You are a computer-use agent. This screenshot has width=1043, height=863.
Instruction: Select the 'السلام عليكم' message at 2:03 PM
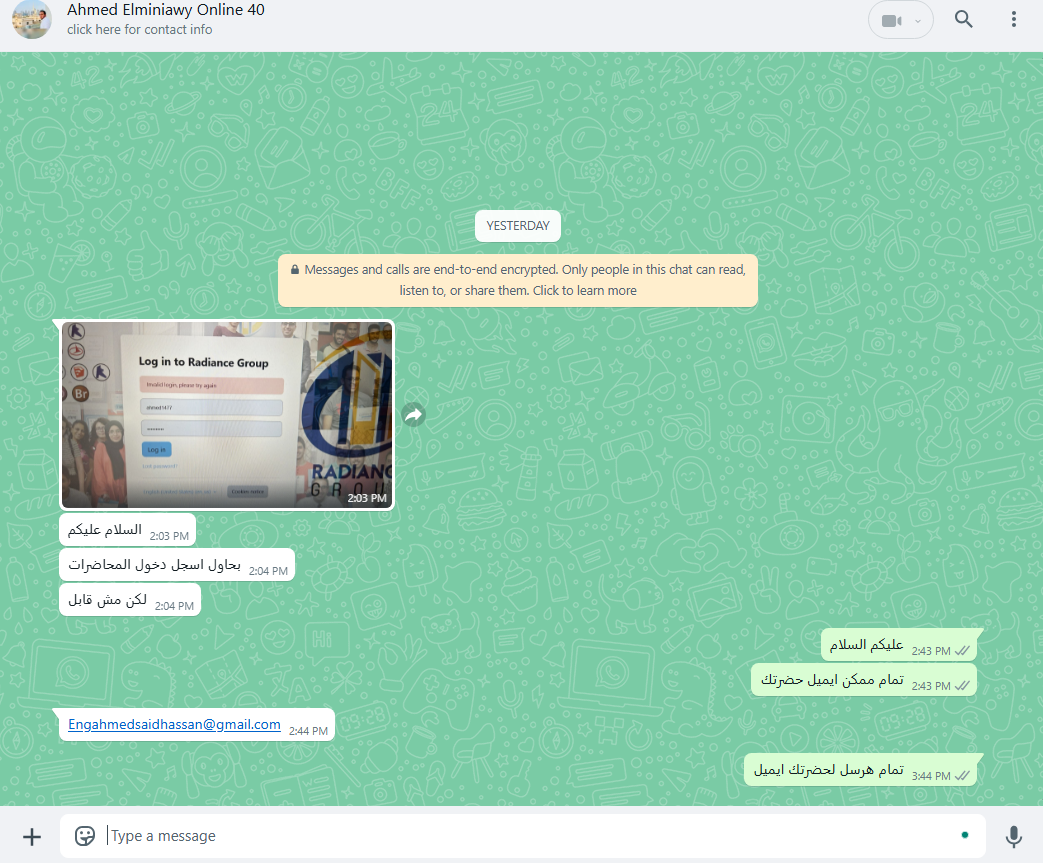(127, 530)
